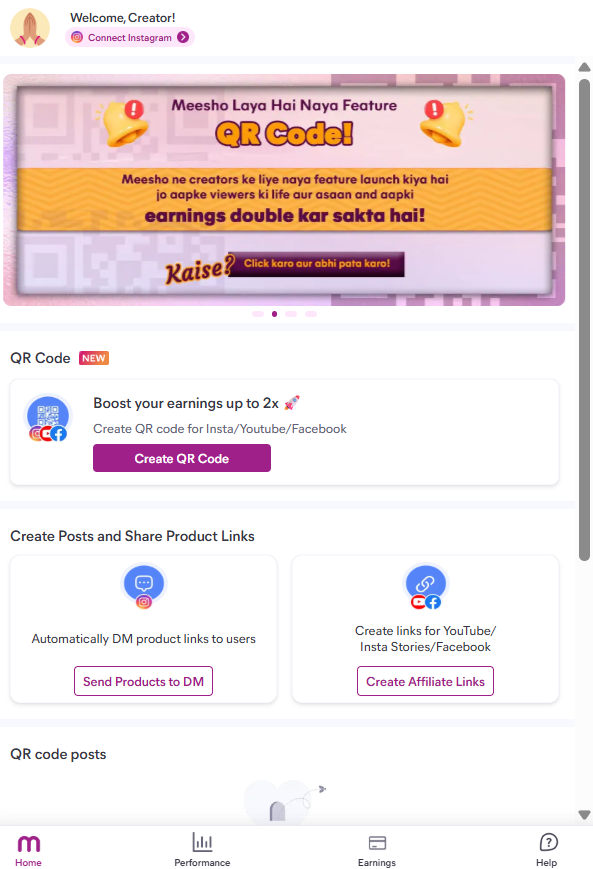Click the Create QR Code button
The width and height of the screenshot is (593, 869).
[182, 458]
